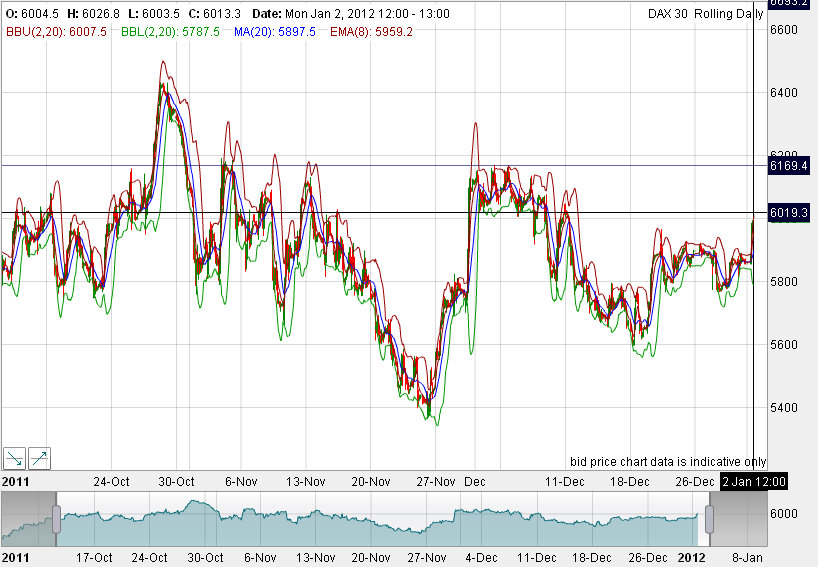This screenshot has width=818, height=568.
Task: Select the EMA(8) indicator label
Action: tap(377, 32)
